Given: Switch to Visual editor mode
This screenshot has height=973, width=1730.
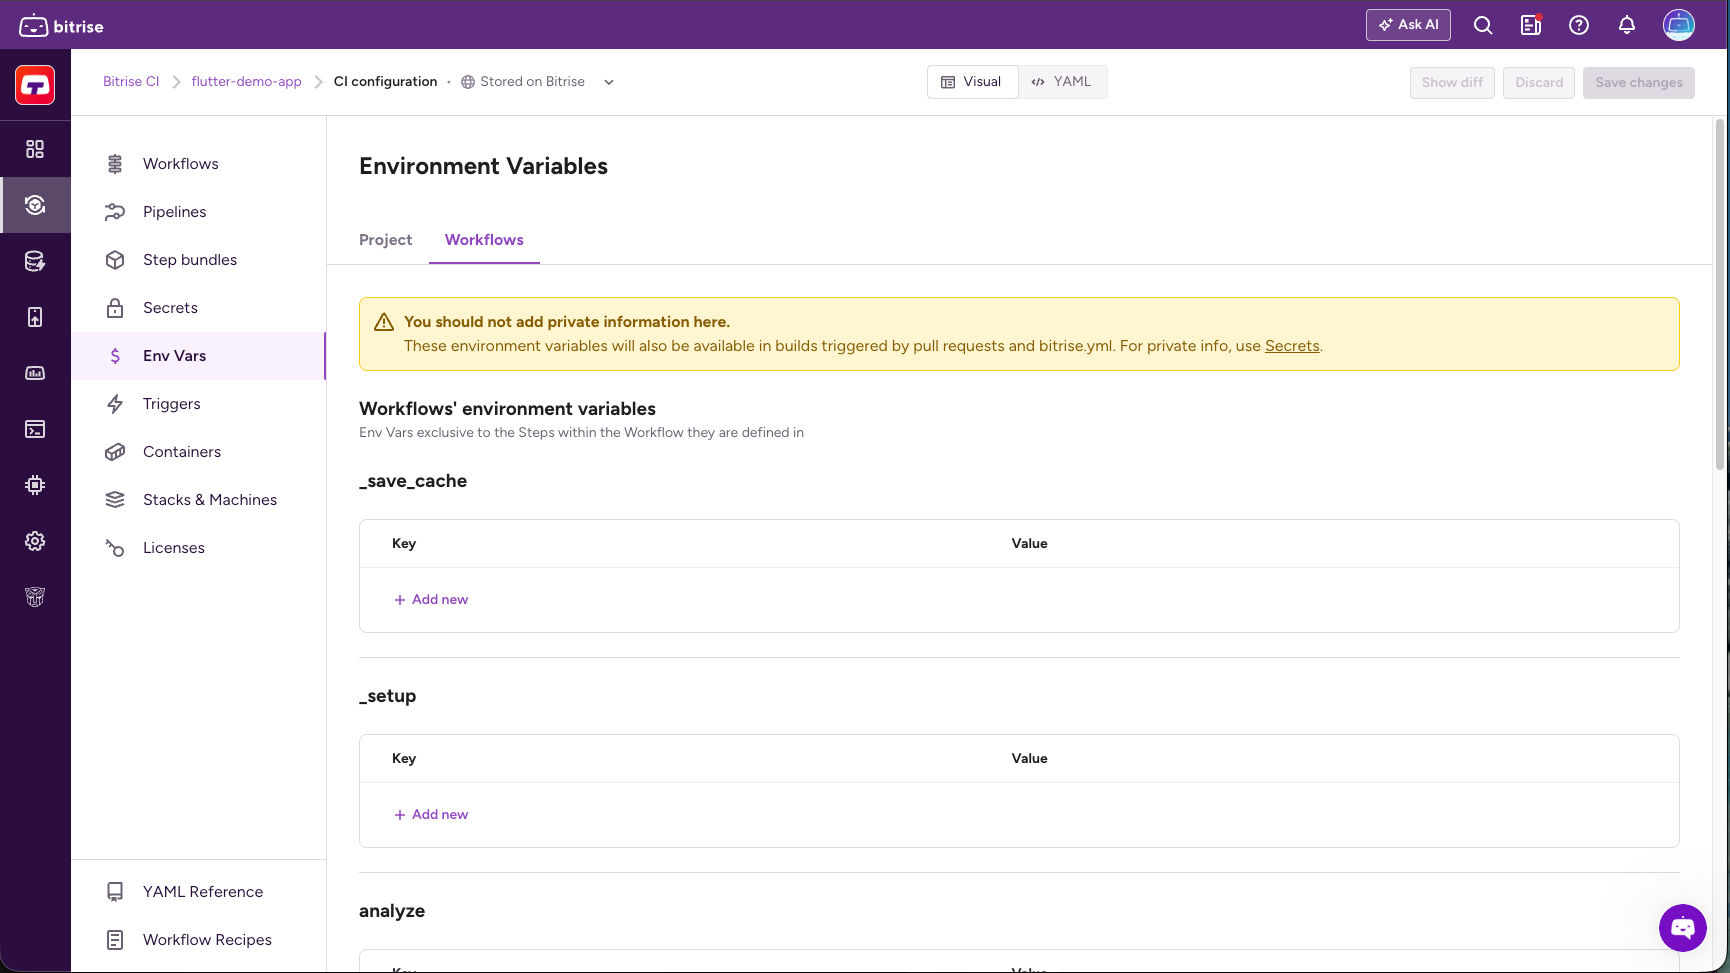Looking at the screenshot, I should 972,82.
